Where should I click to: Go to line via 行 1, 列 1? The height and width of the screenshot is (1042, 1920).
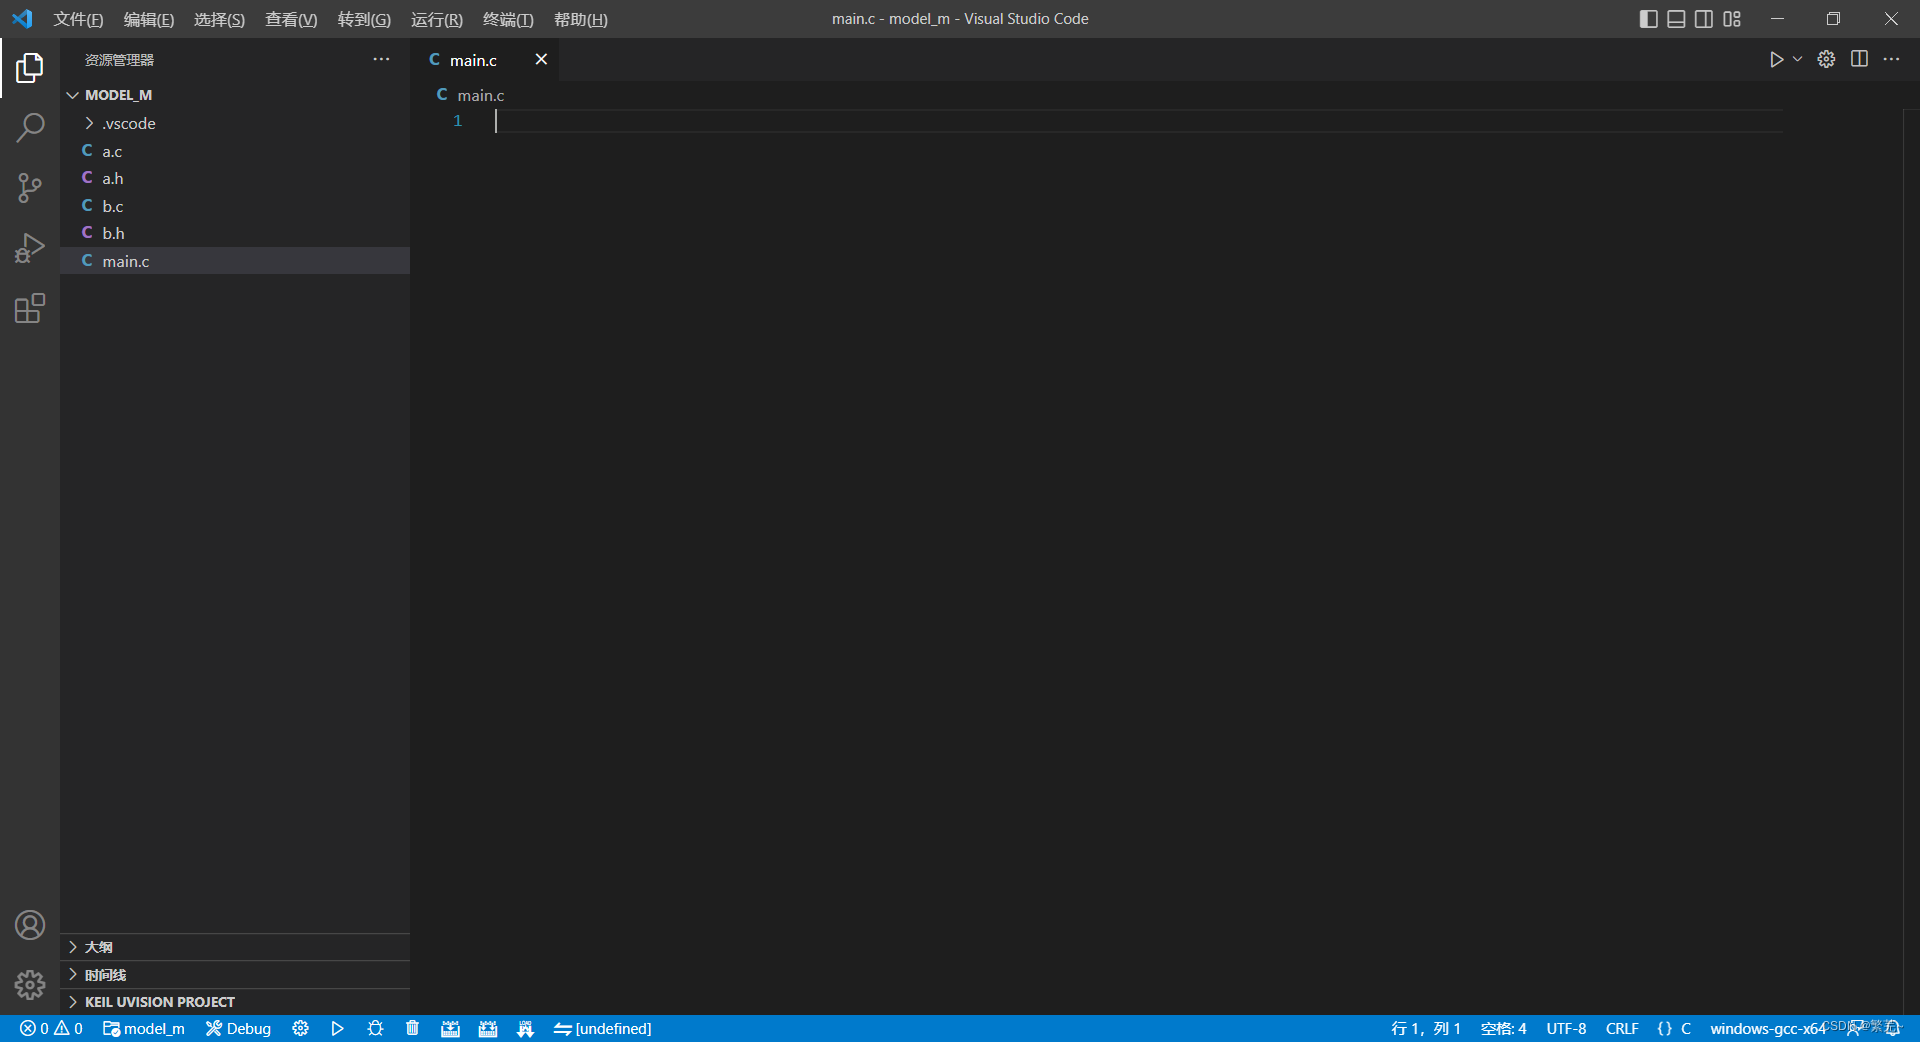[1426, 1029]
